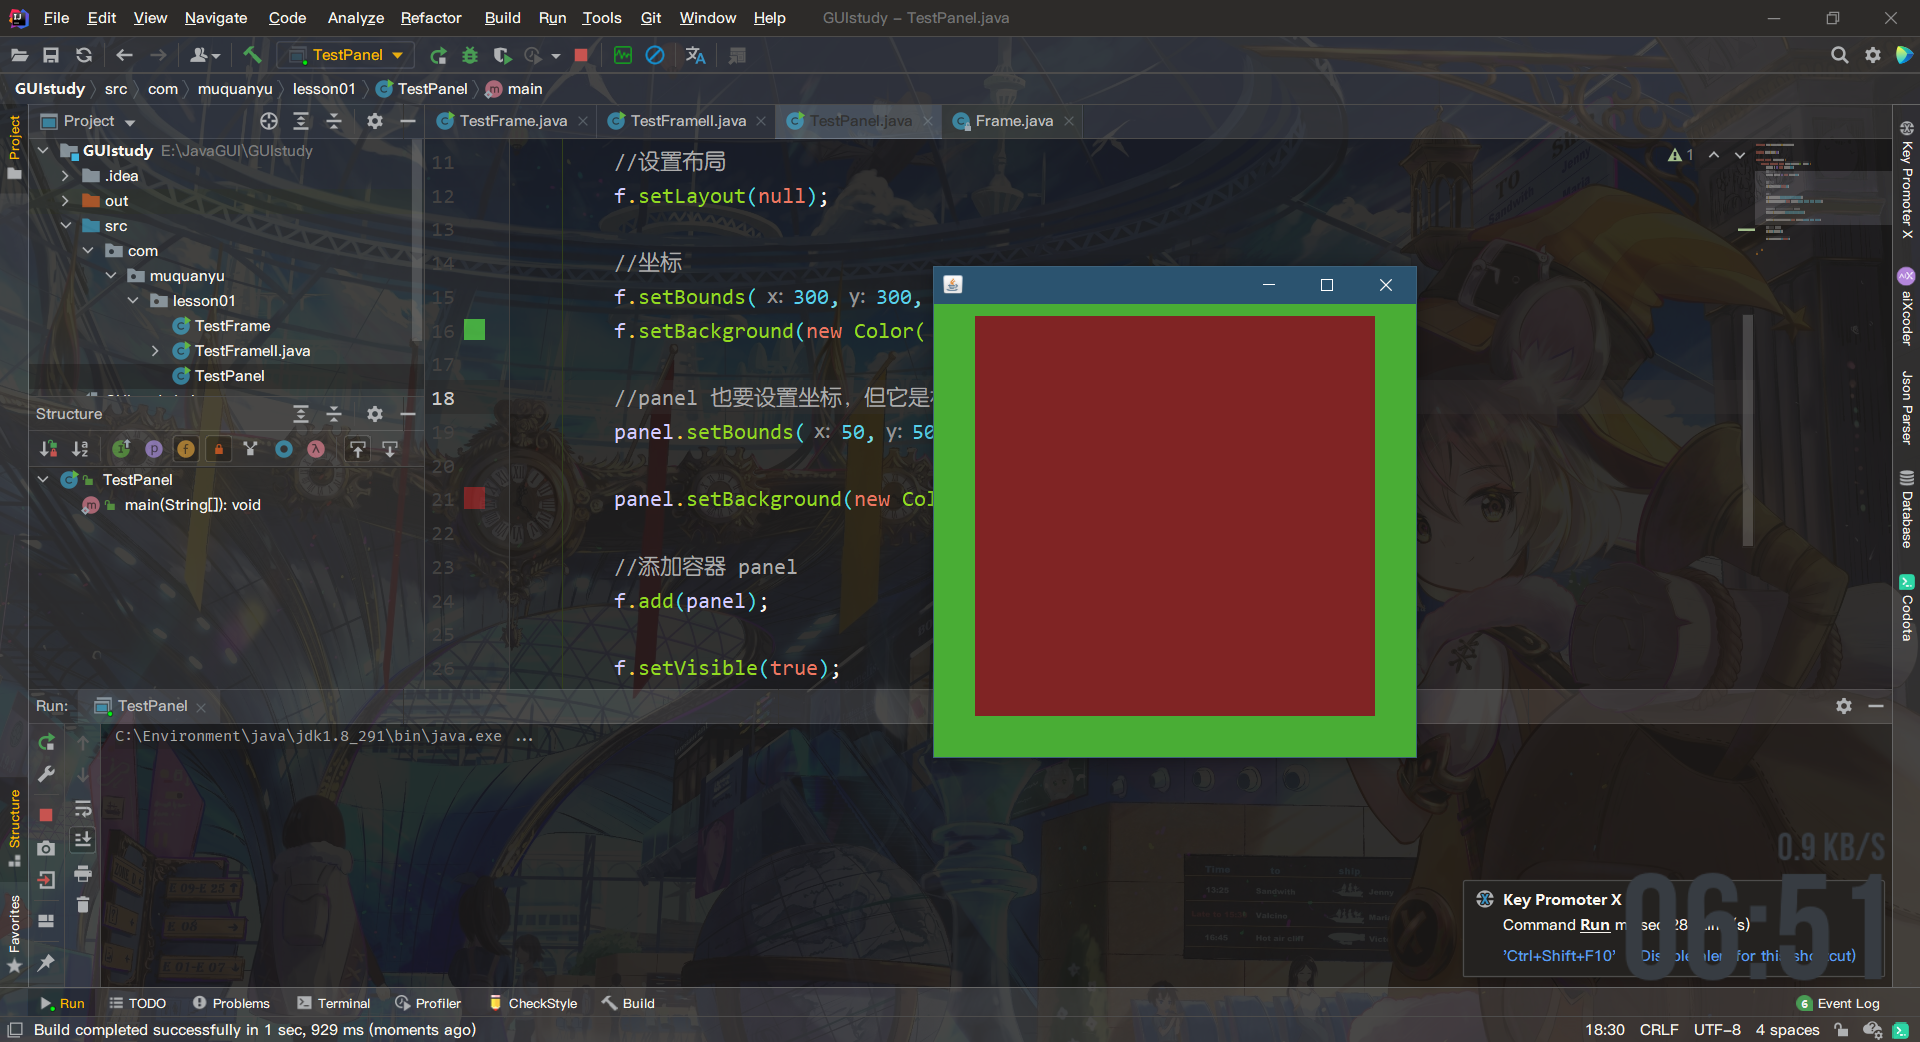Viewport: 1920px width, 1042px height.
Task: Click the Restore Layout icon in Run panel
Action: click(x=46, y=921)
